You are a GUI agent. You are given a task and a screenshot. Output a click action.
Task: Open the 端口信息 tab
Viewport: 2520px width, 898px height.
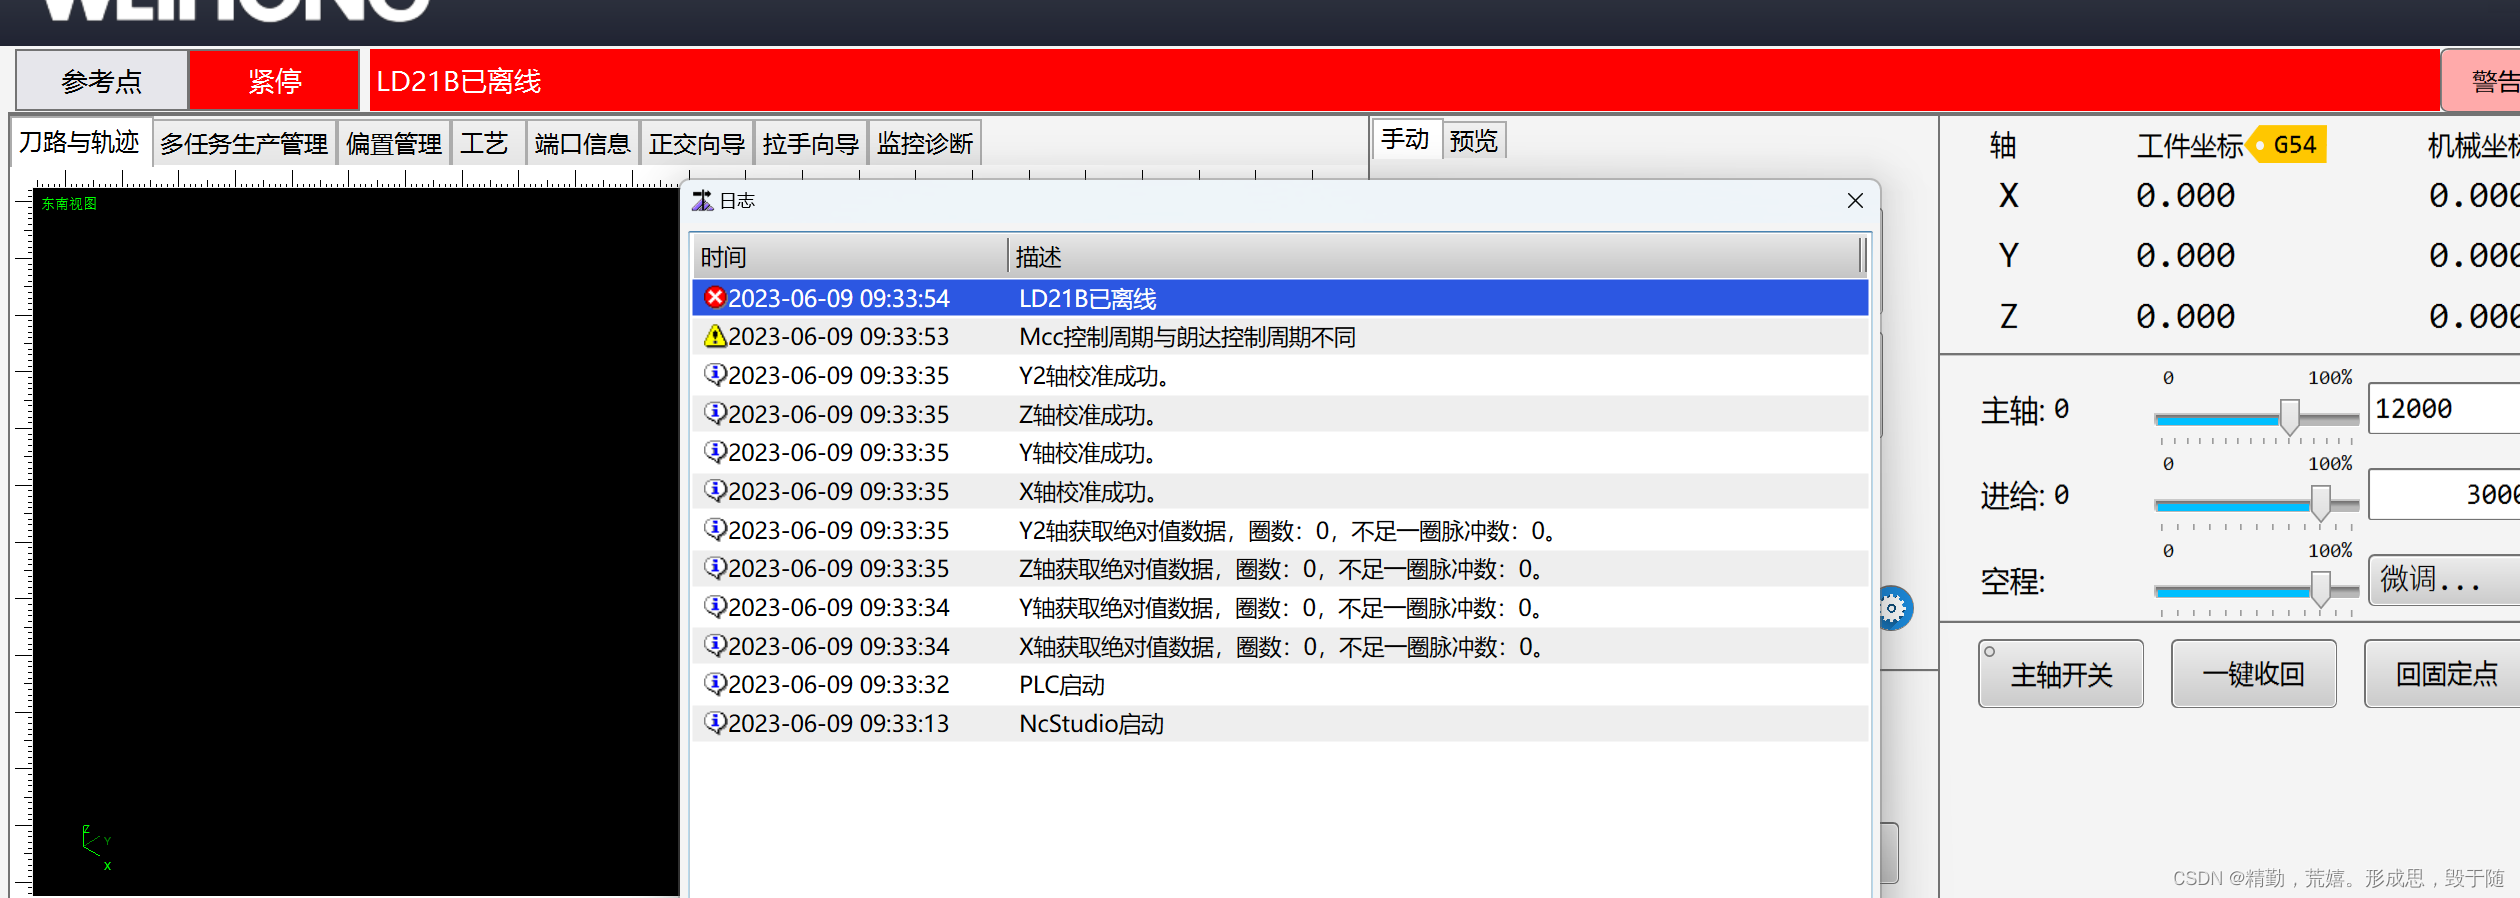(x=582, y=144)
